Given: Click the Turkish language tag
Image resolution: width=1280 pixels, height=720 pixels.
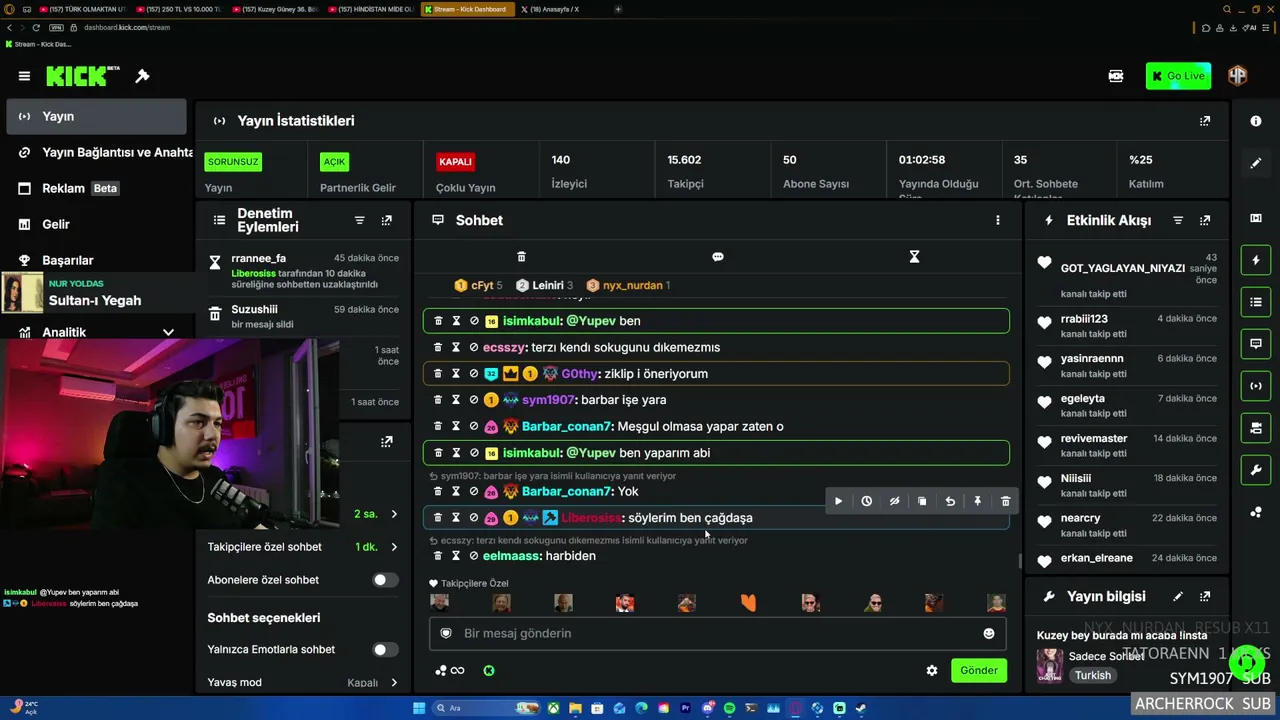Looking at the screenshot, I should [1093, 675].
